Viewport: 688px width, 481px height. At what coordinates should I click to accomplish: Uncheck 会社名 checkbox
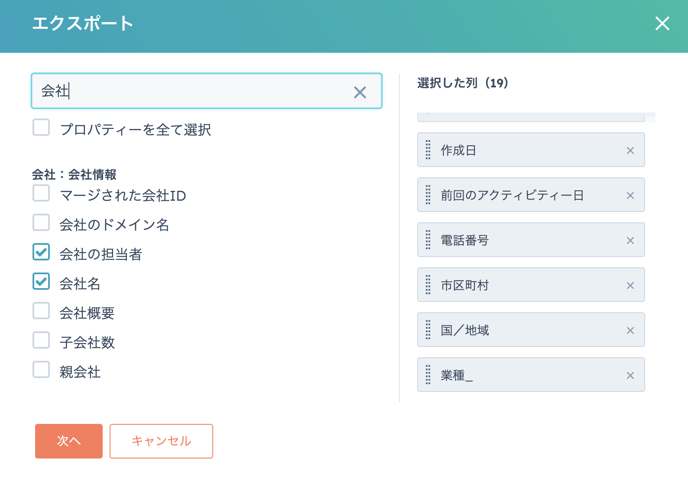point(41,282)
